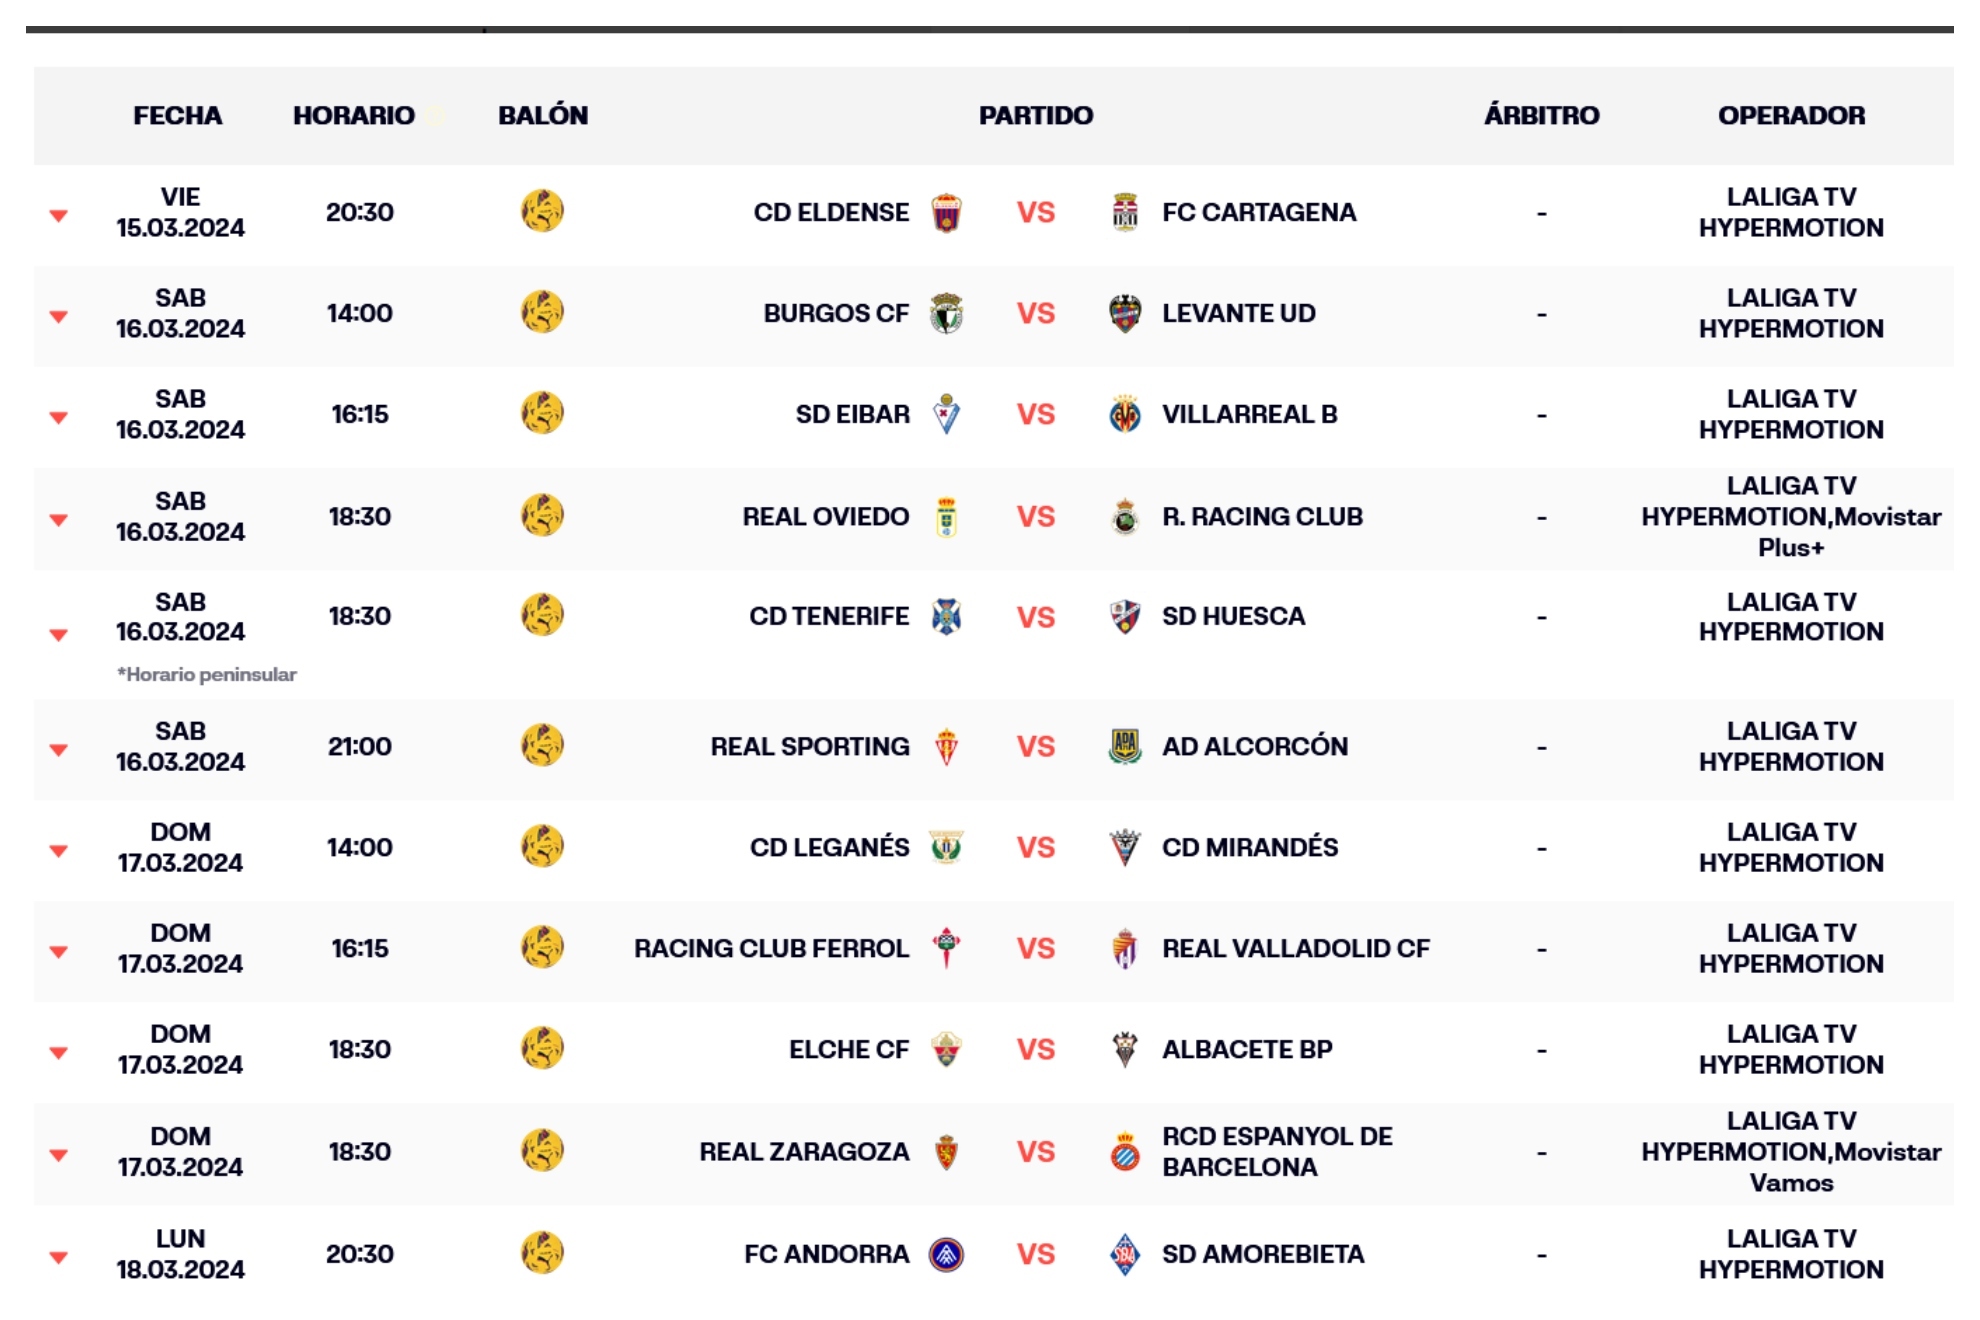Click the RCD Espanyol club crest
The width and height of the screenshot is (1980, 1320).
[x=1125, y=1152]
